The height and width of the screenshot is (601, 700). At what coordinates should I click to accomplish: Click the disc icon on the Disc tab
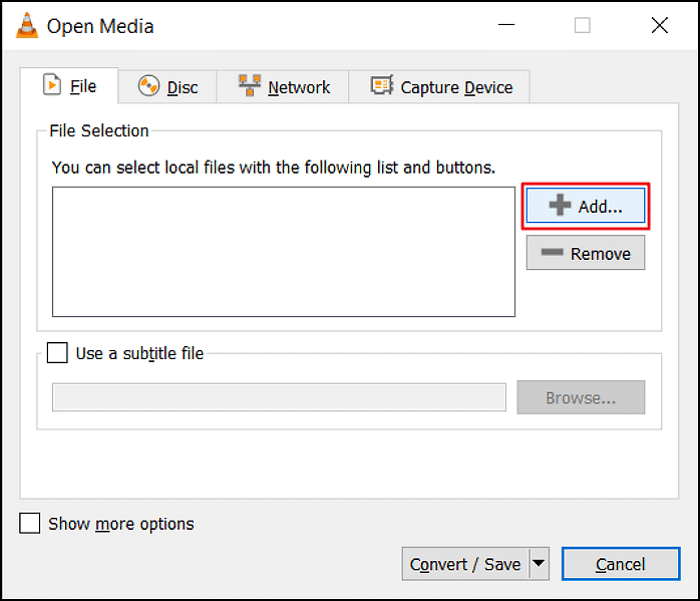tap(149, 87)
